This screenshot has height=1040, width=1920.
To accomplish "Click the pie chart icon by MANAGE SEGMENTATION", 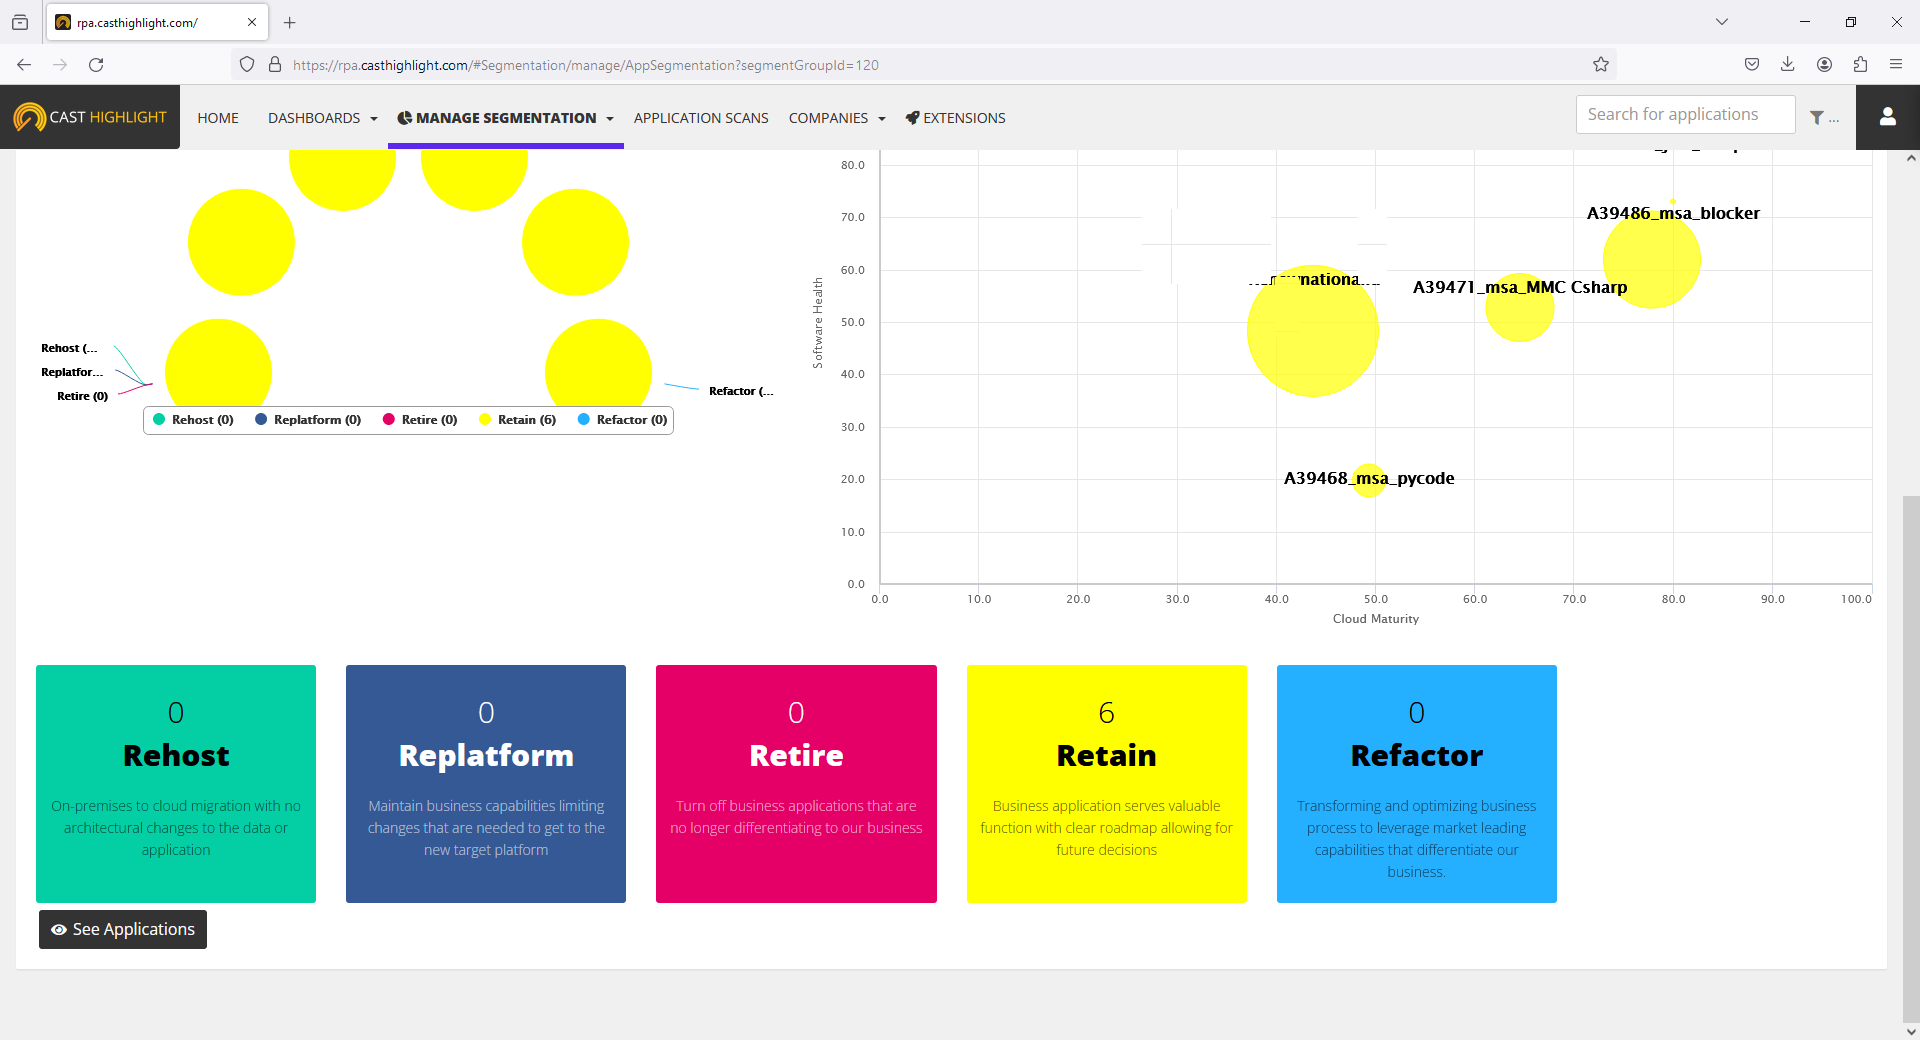I will point(404,118).
